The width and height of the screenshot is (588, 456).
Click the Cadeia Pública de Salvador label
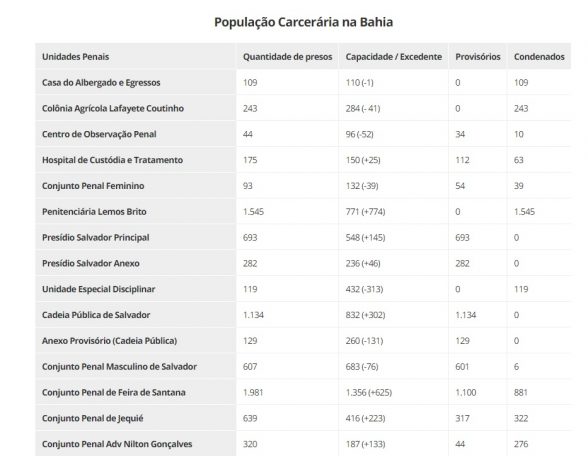(96, 315)
